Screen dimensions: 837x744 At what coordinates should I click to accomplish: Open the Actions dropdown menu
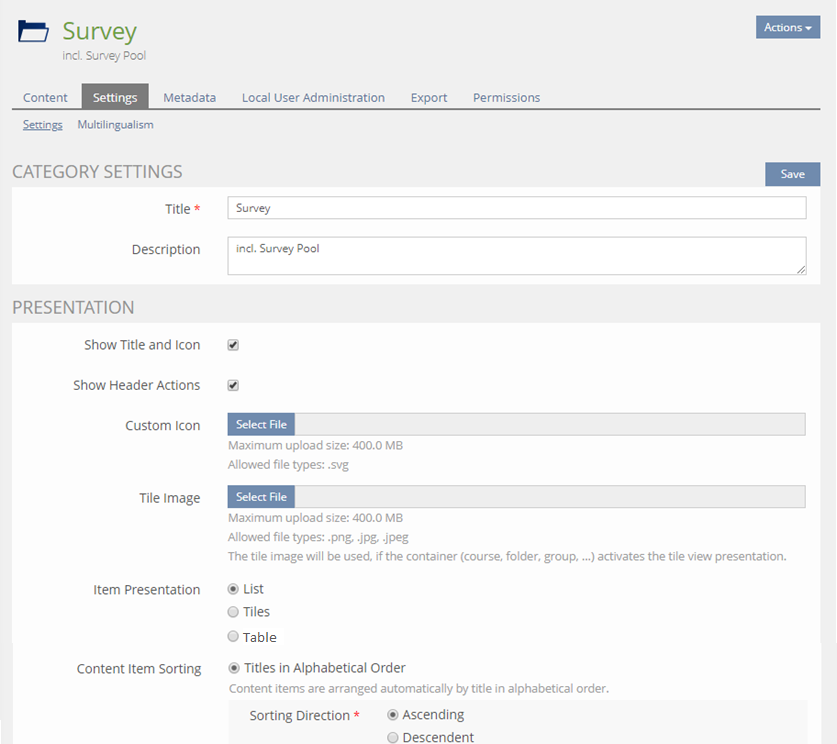coord(787,27)
